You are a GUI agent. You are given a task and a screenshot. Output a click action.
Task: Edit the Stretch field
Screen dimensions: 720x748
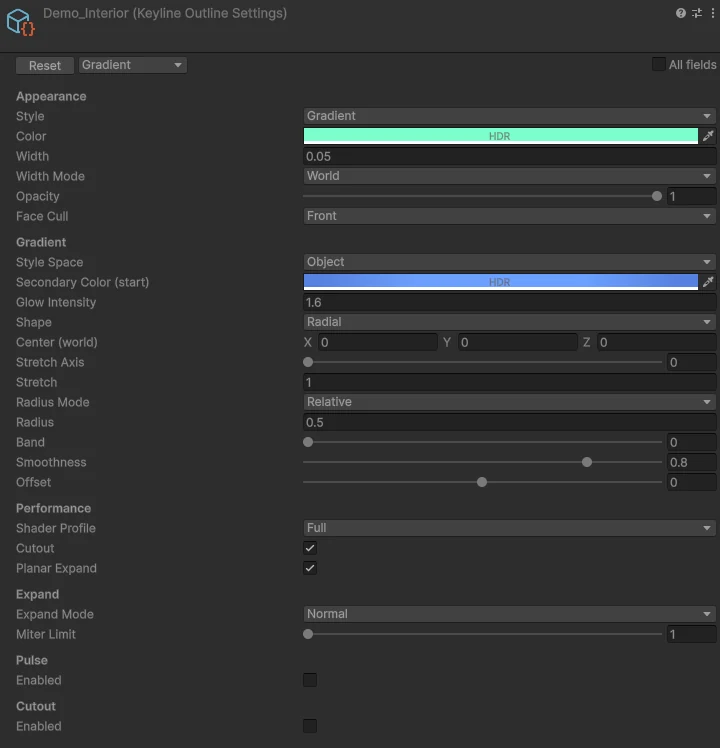click(510, 382)
